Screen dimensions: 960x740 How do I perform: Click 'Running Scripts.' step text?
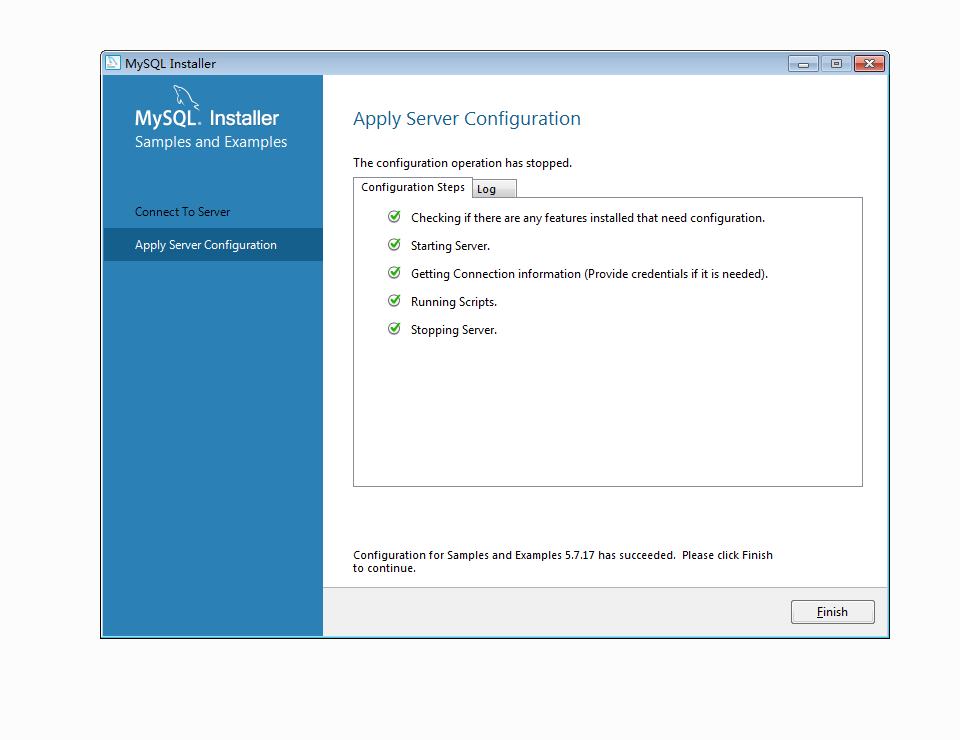[x=454, y=302]
